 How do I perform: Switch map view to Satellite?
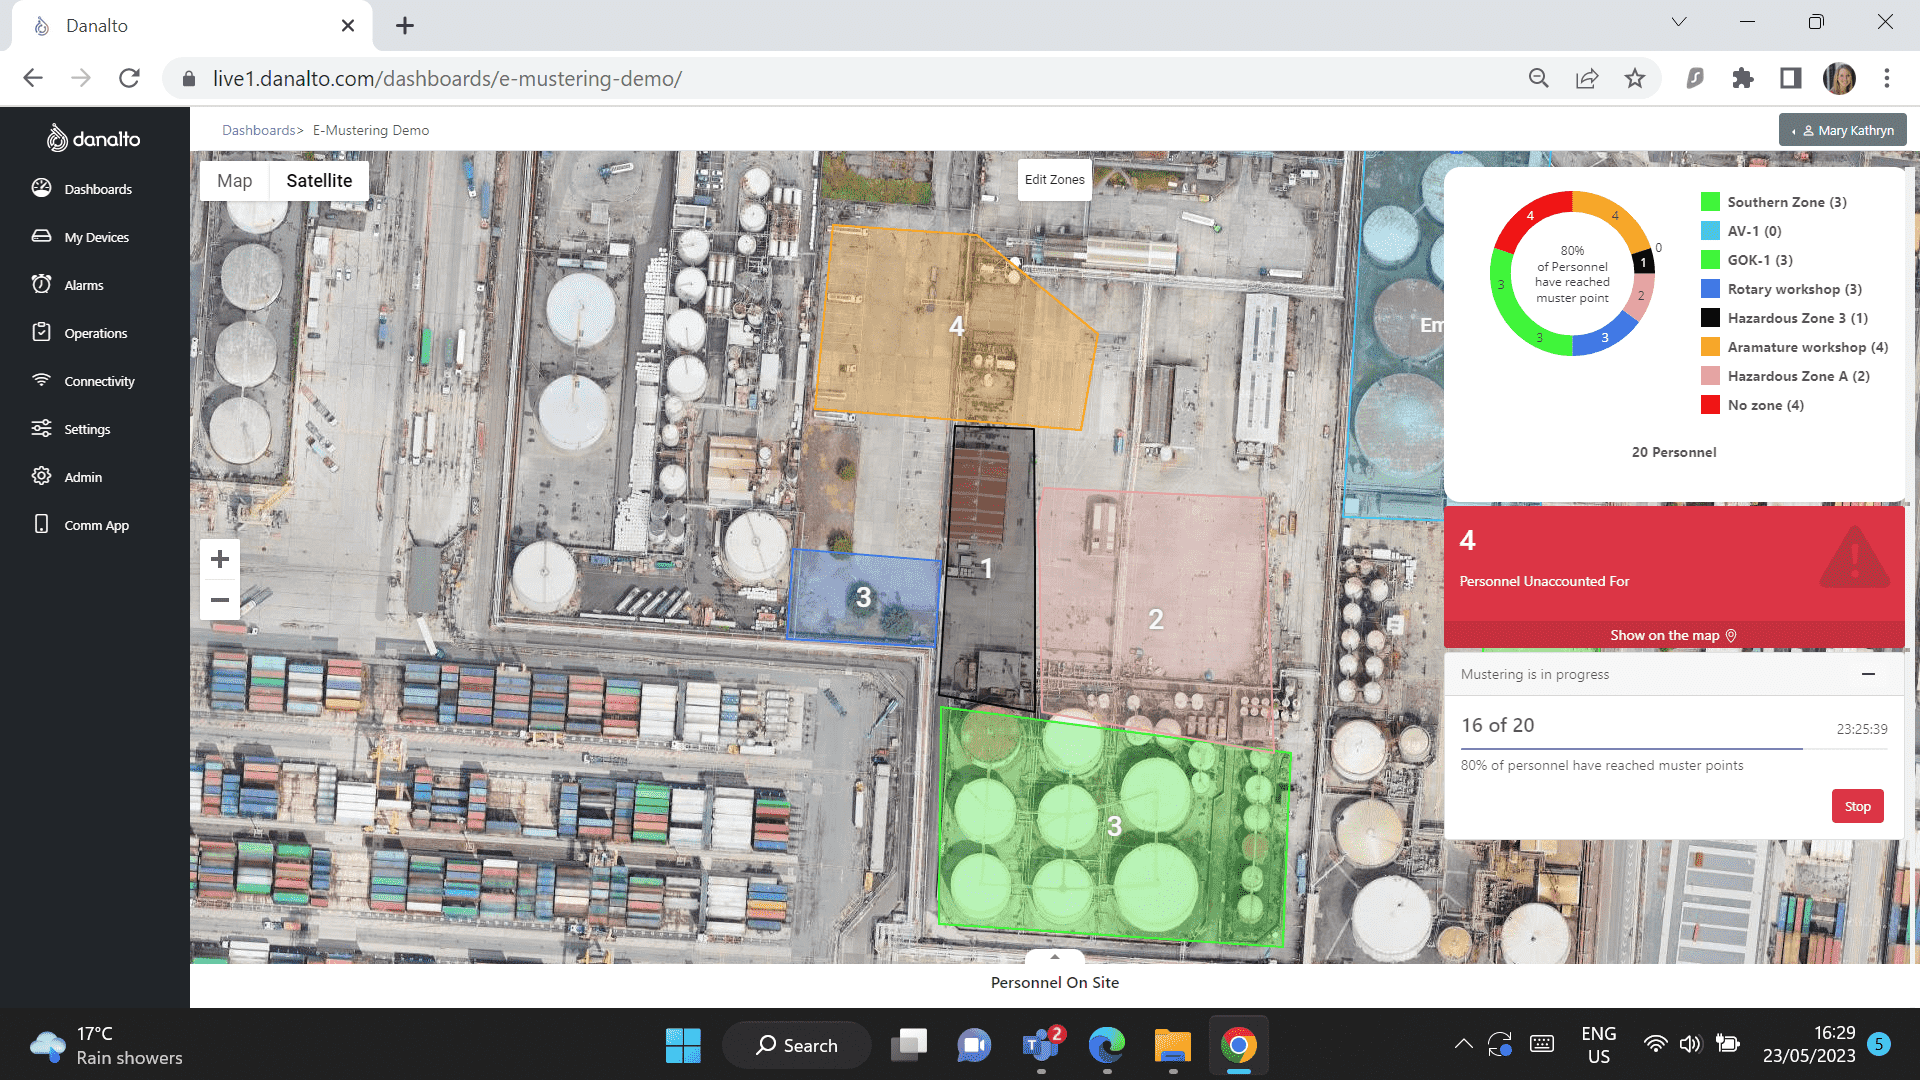(319, 181)
